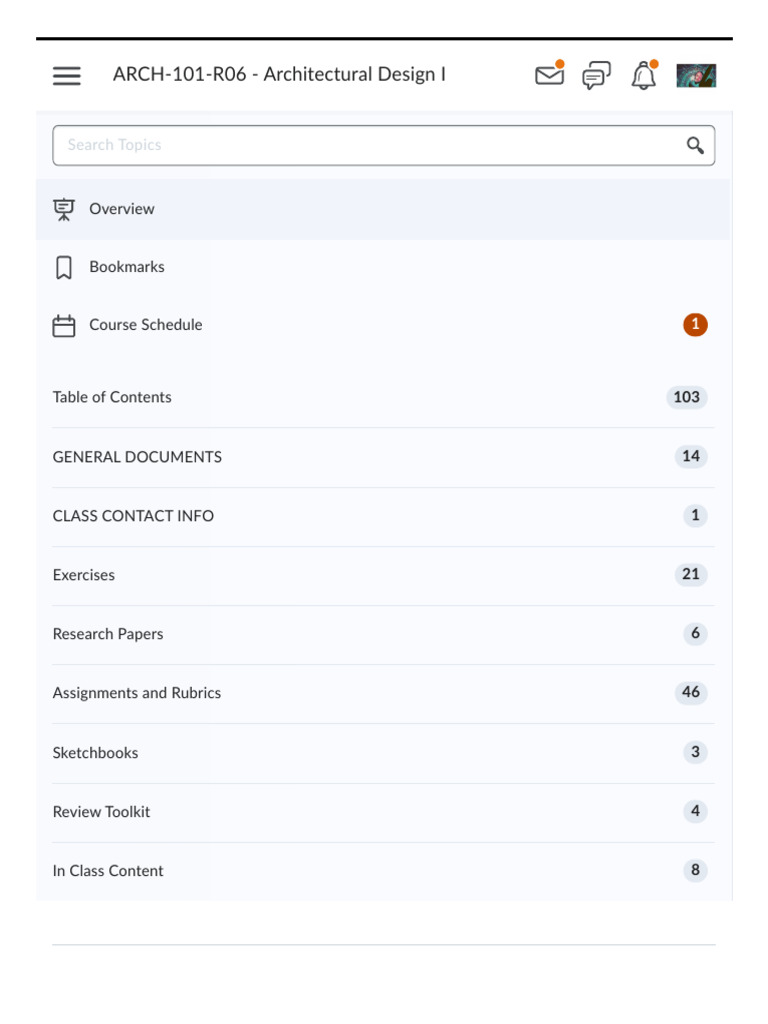Click the Overview presentation board icon
Viewport: 768px width, 1024px height.
point(64,209)
